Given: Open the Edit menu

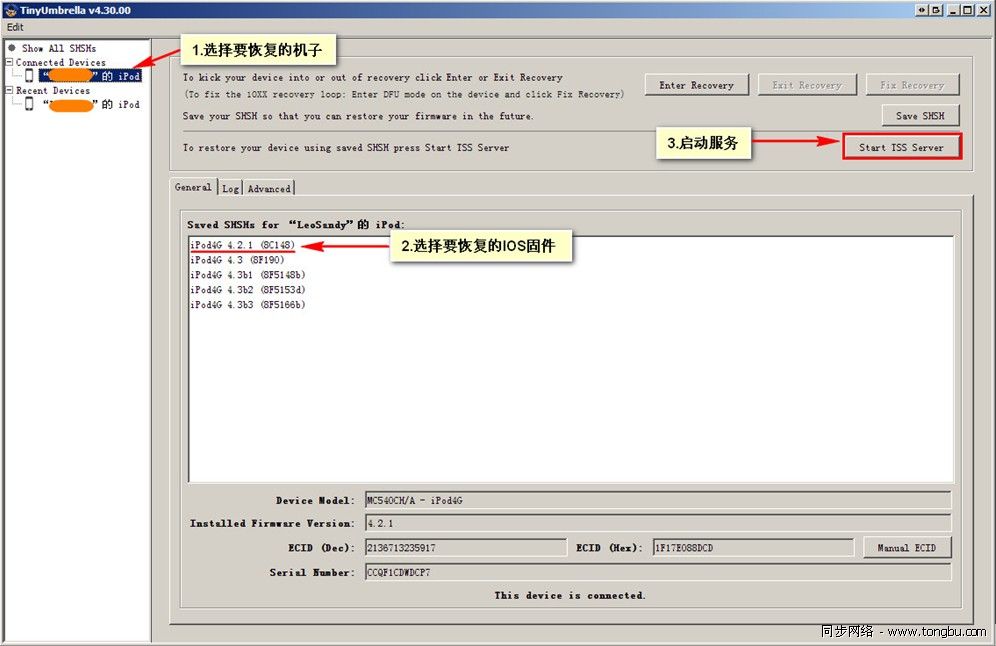Looking at the screenshot, I should (15, 27).
